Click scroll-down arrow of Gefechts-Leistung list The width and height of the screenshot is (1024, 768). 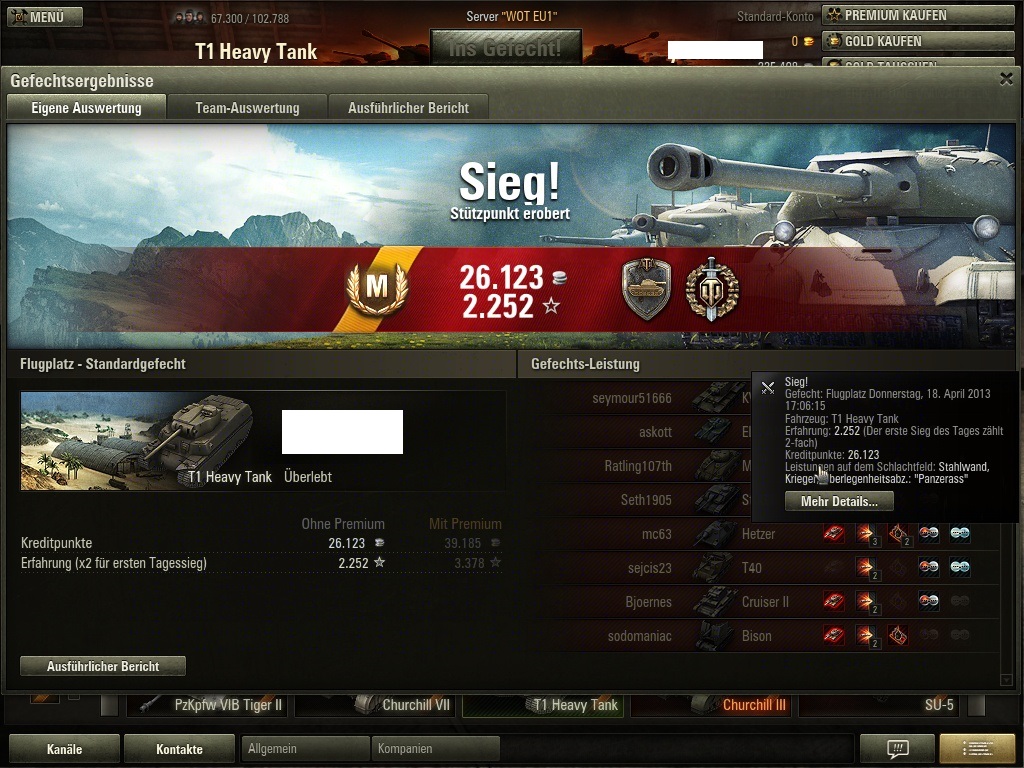click(x=1006, y=680)
